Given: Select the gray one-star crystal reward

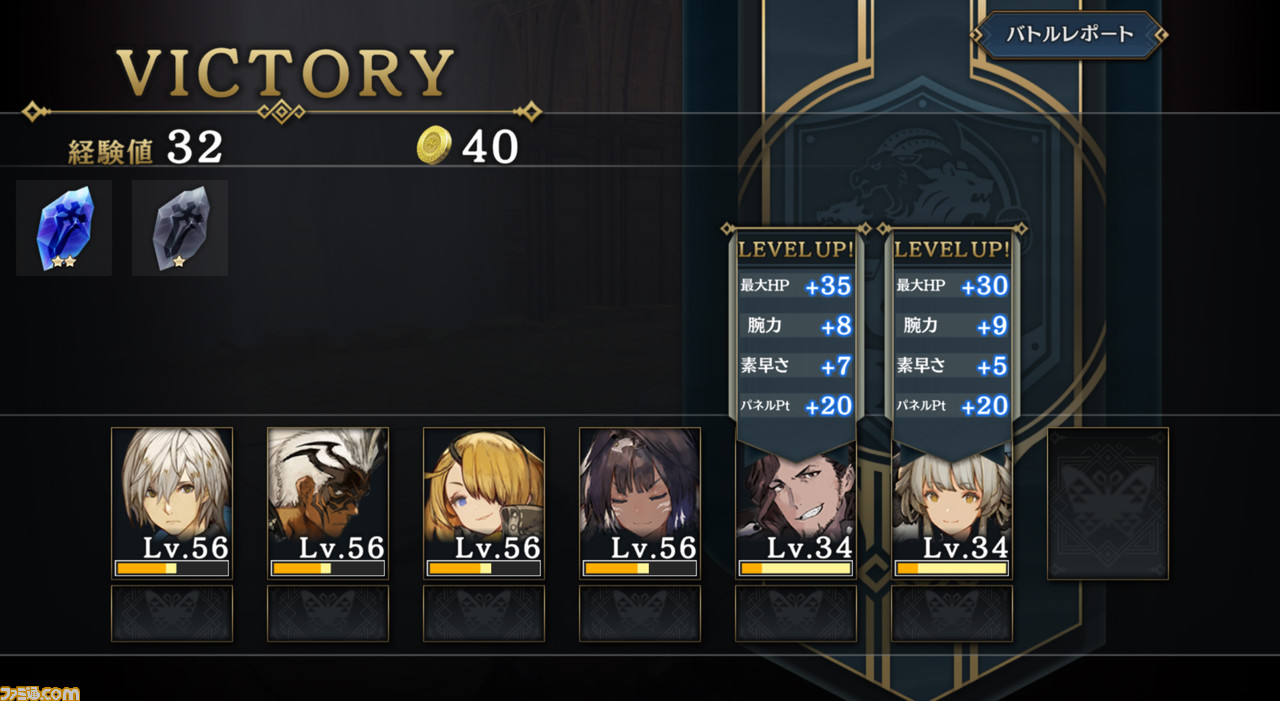Looking at the screenshot, I should 180,228.
